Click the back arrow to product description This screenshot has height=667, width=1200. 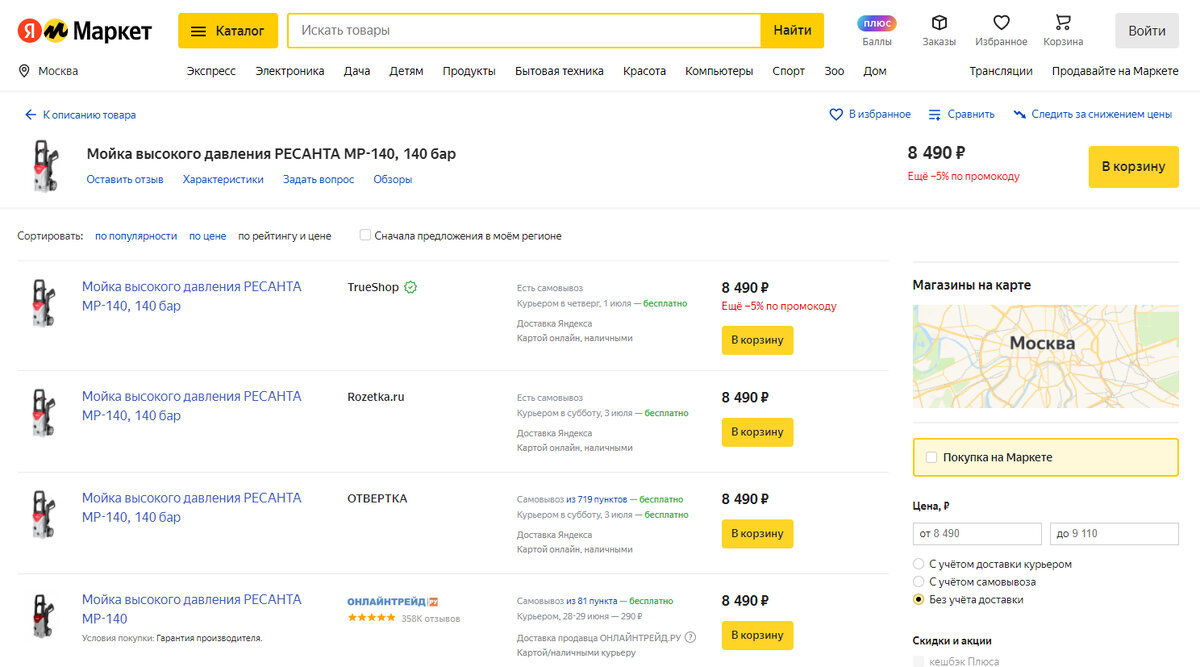(31, 115)
